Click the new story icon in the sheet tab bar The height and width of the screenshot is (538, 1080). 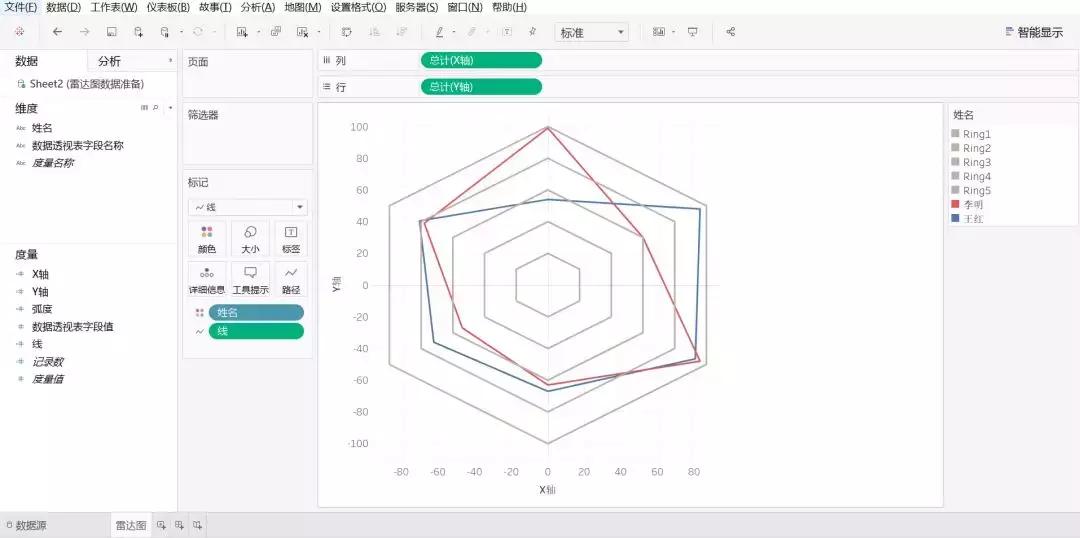click(x=198, y=526)
